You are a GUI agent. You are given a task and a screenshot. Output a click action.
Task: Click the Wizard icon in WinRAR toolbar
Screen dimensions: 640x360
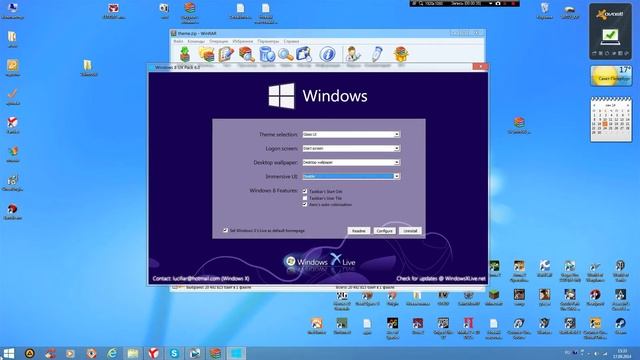(304, 54)
